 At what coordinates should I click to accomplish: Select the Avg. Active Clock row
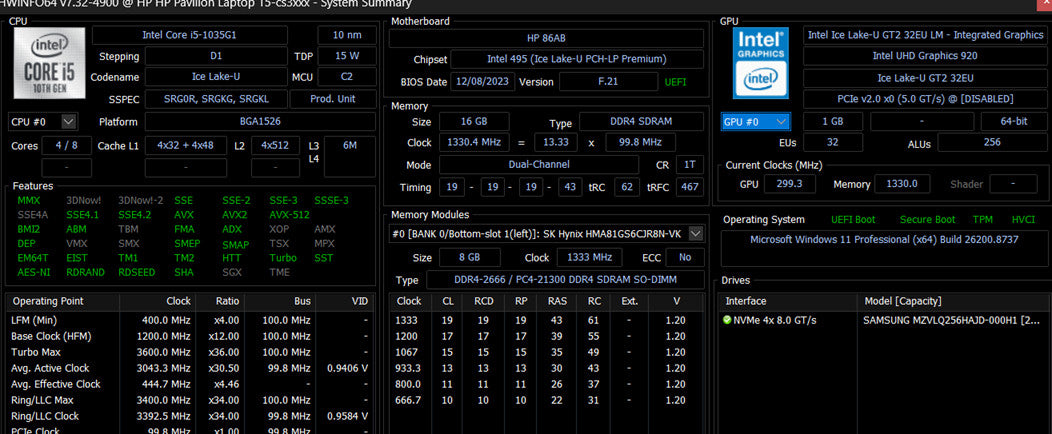[x=189, y=368]
